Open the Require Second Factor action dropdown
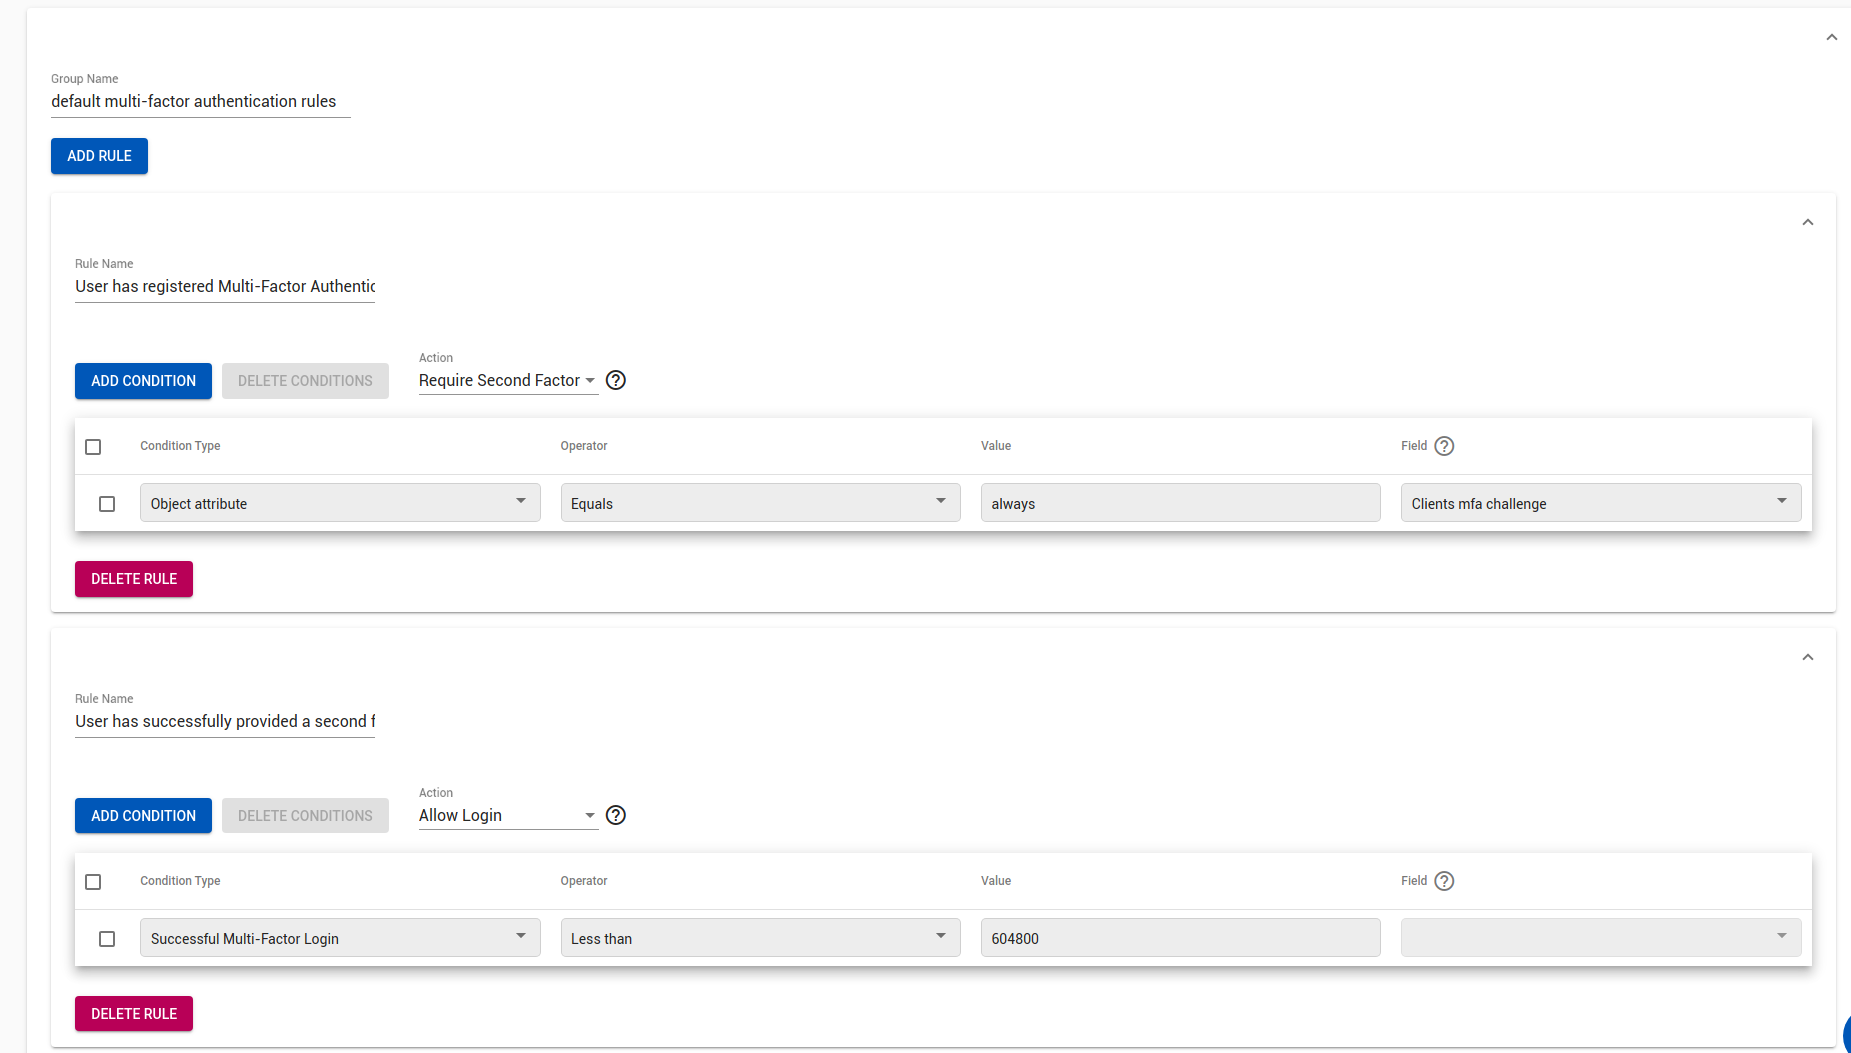This screenshot has width=1851, height=1053. (x=507, y=381)
